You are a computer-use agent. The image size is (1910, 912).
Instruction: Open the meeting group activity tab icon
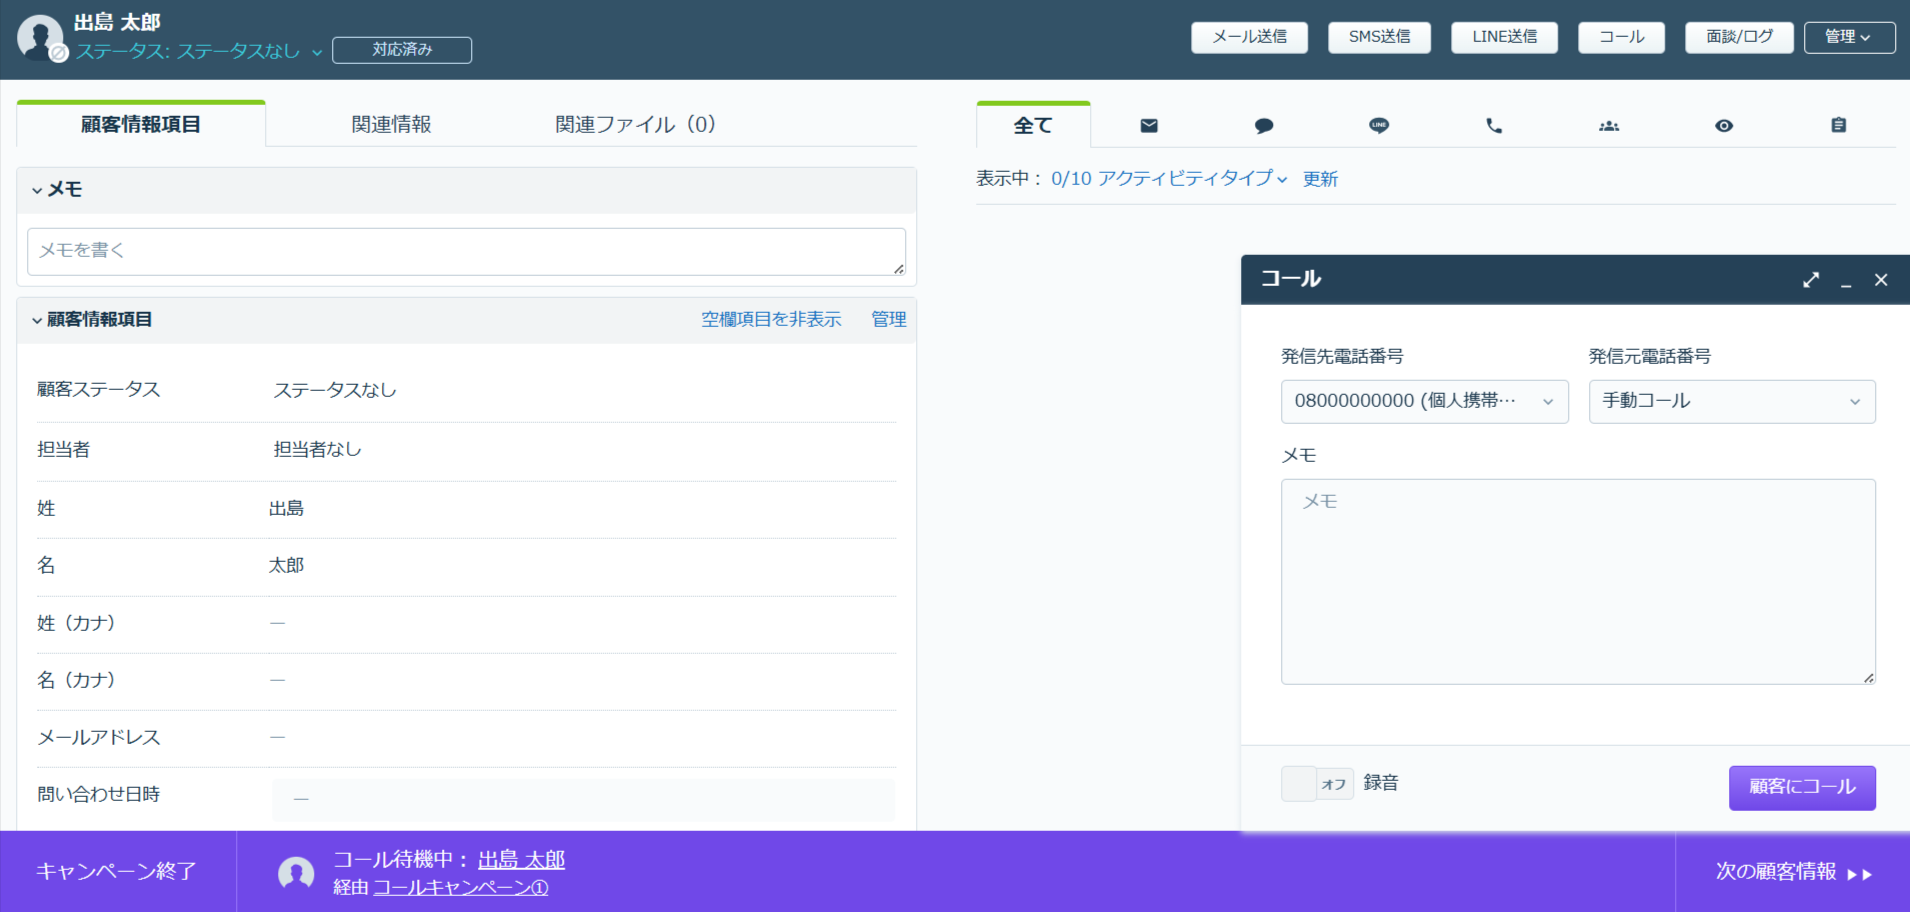pos(1609,126)
